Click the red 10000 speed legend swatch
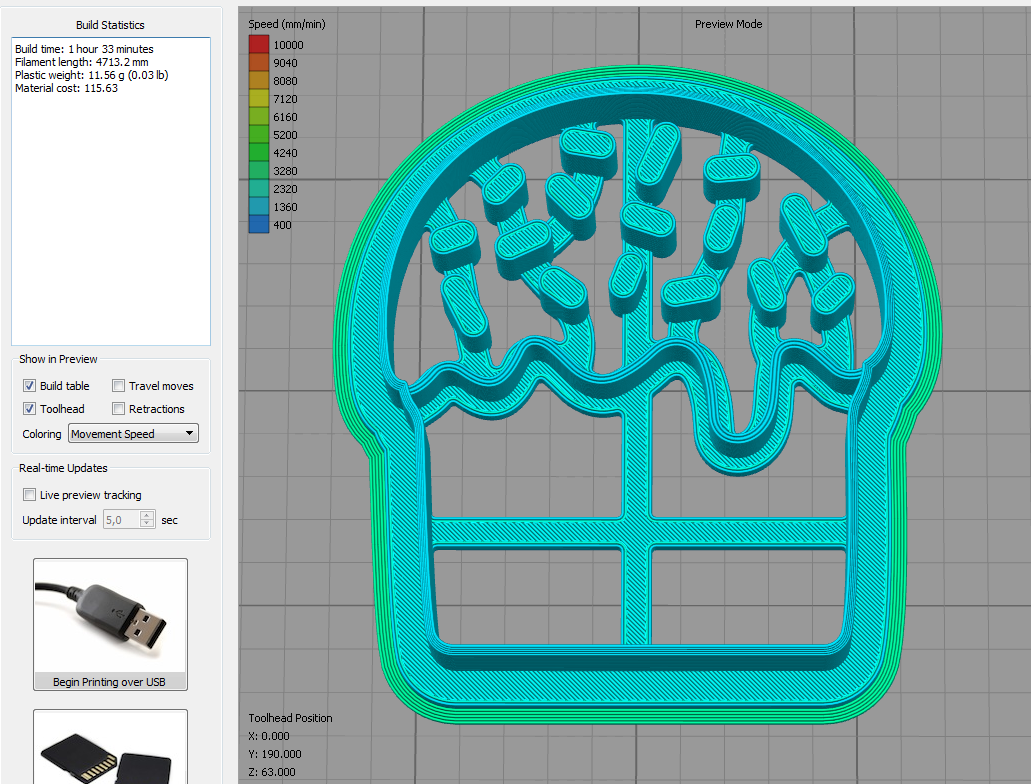 pos(259,45)
